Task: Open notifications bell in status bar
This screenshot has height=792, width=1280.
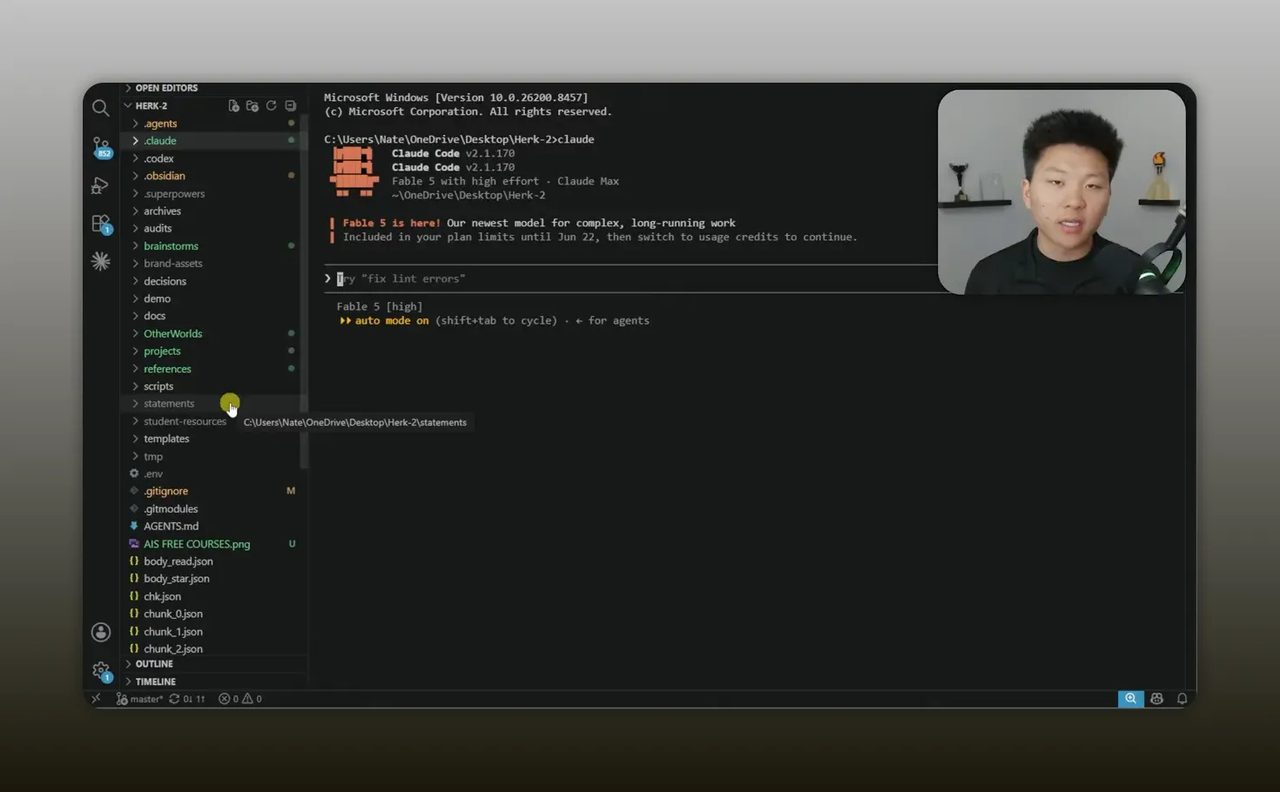Action: [x=1182, y=699]
